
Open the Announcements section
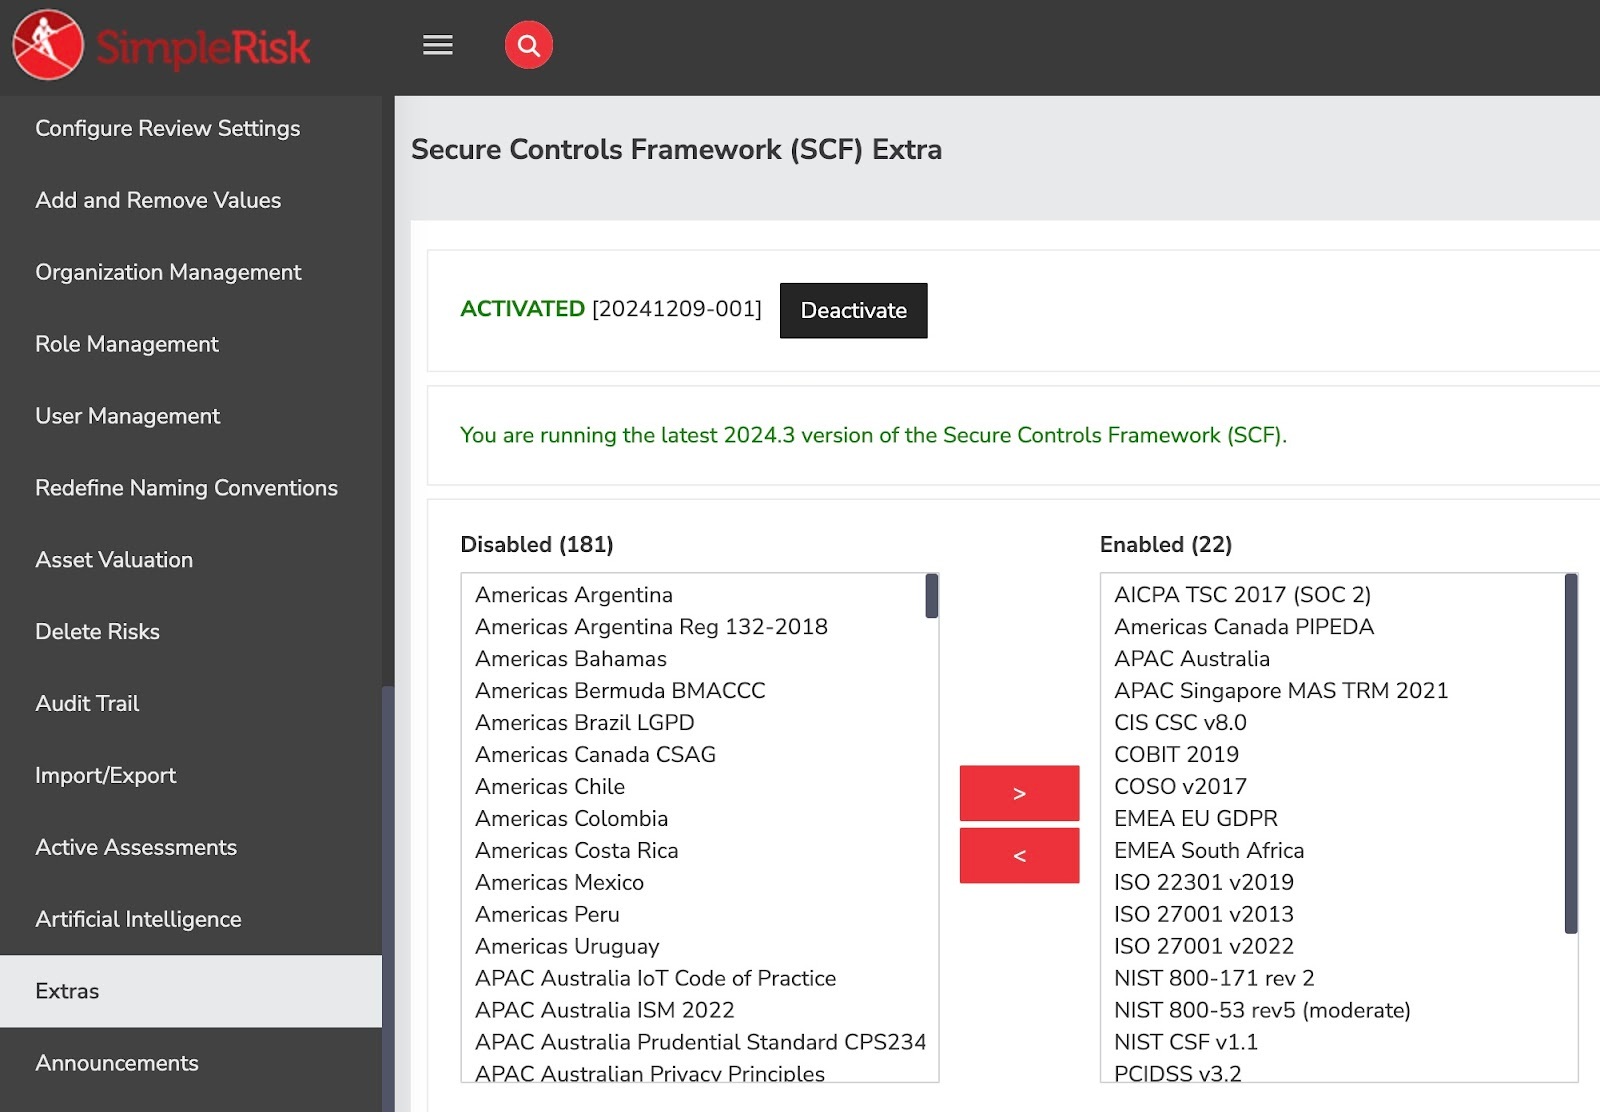117,1063
